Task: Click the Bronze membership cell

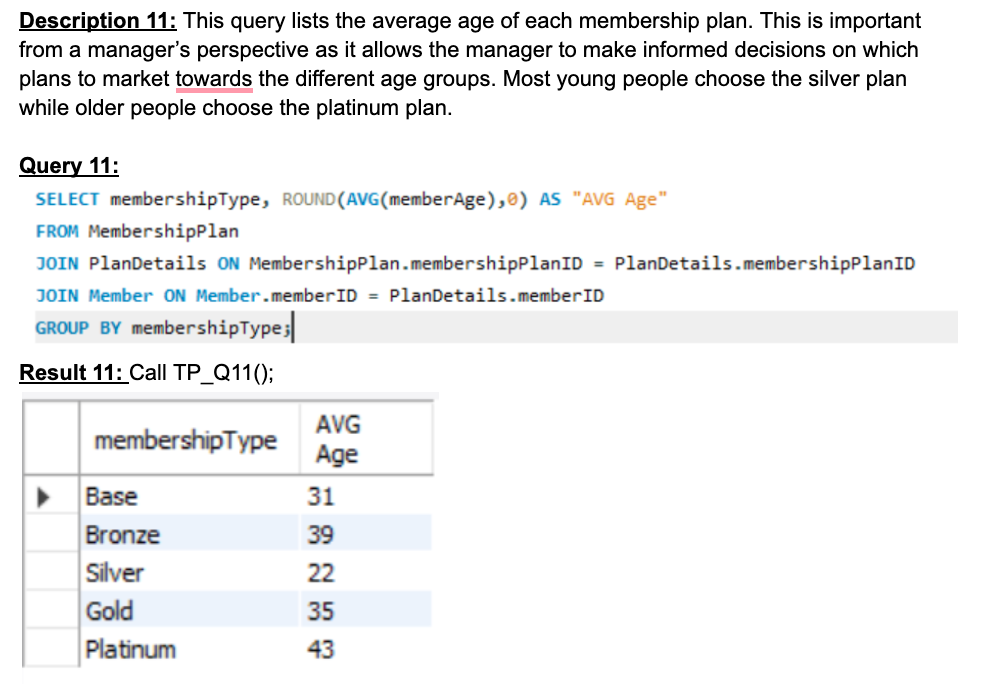Action: [x=122, y=535]
